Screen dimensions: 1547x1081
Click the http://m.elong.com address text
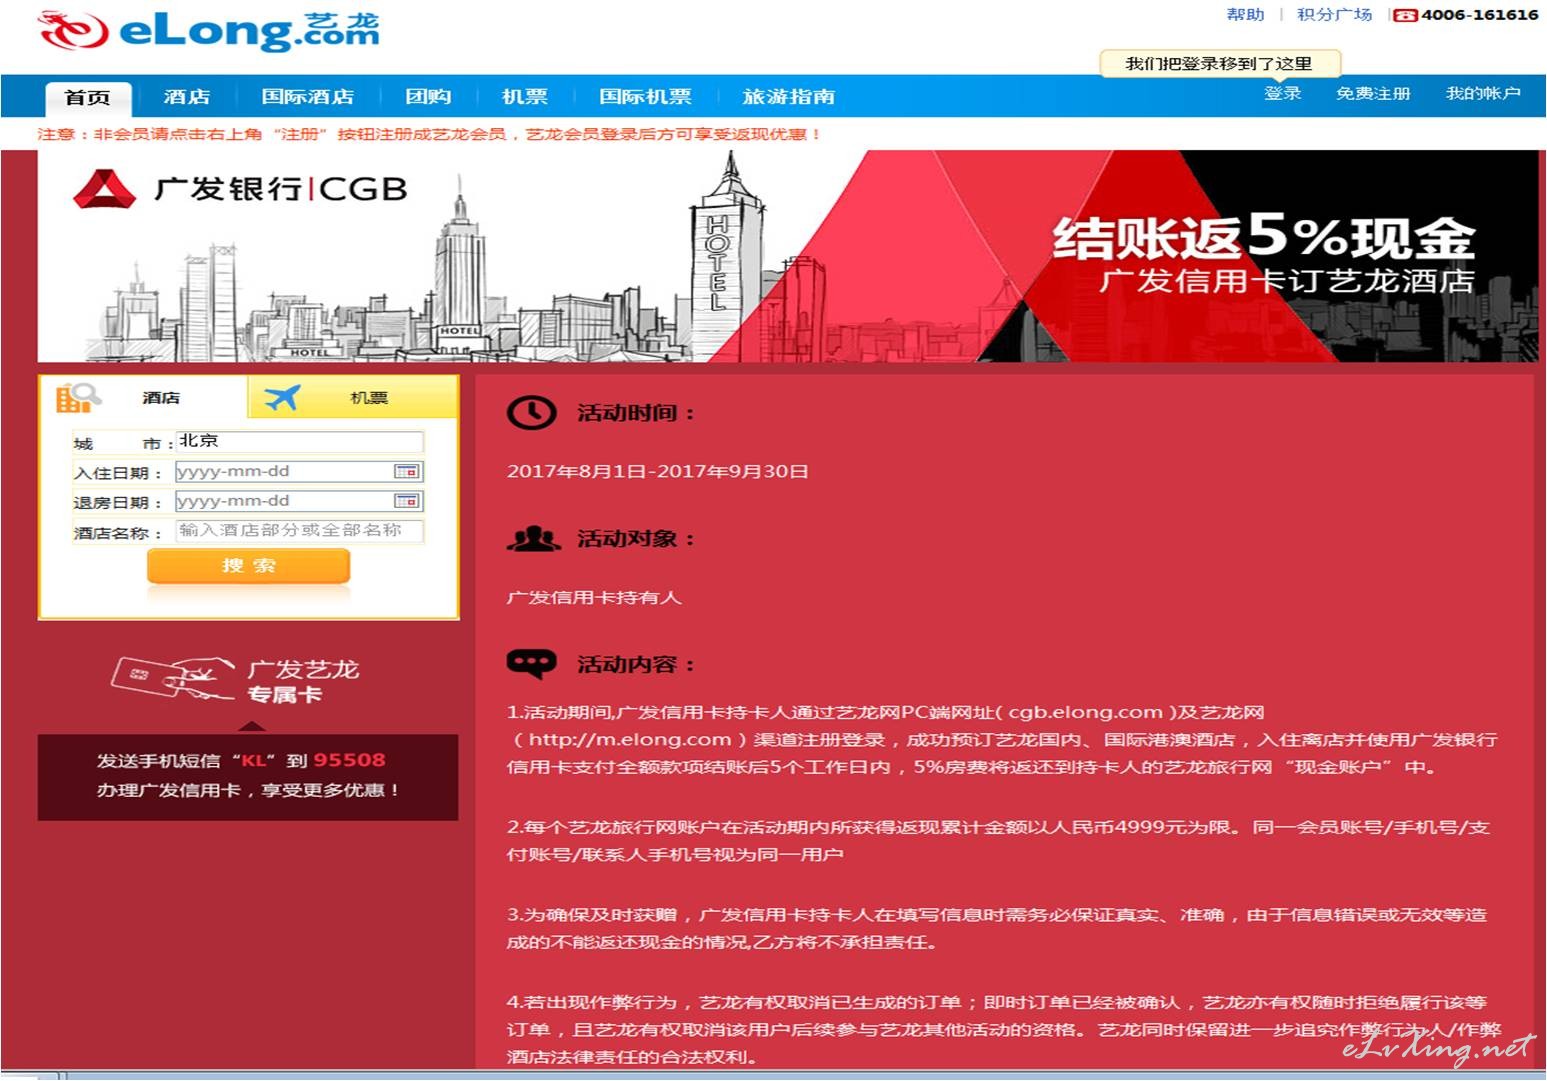(630, 740)
